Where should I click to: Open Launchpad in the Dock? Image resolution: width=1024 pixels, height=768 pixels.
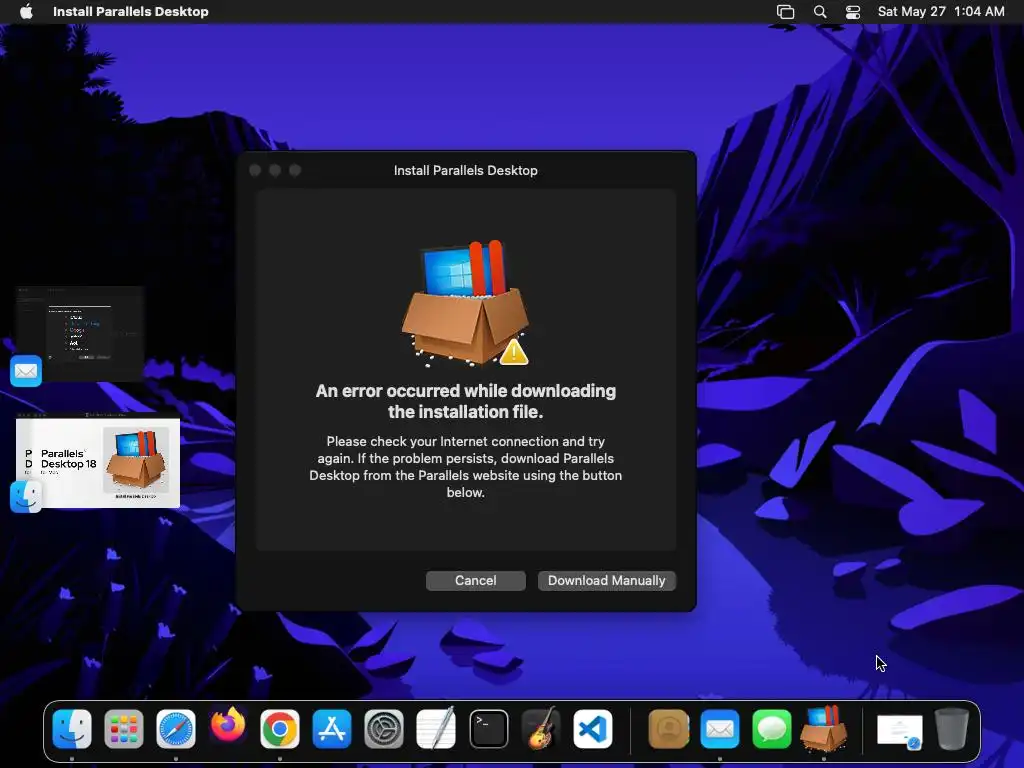coord(123,729)
